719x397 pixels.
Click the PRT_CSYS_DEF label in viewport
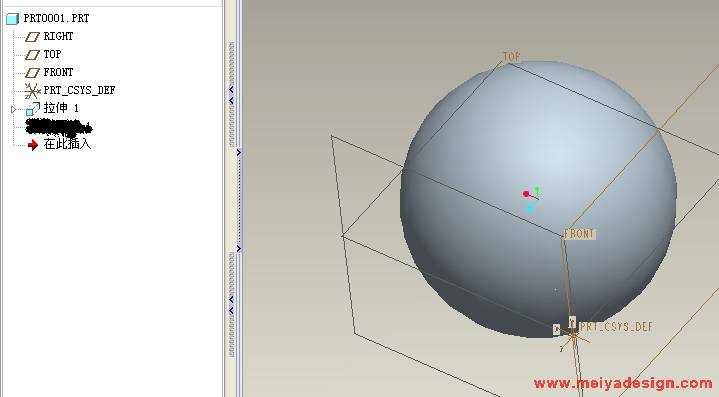pyautogui.click(x=616, y=327)
